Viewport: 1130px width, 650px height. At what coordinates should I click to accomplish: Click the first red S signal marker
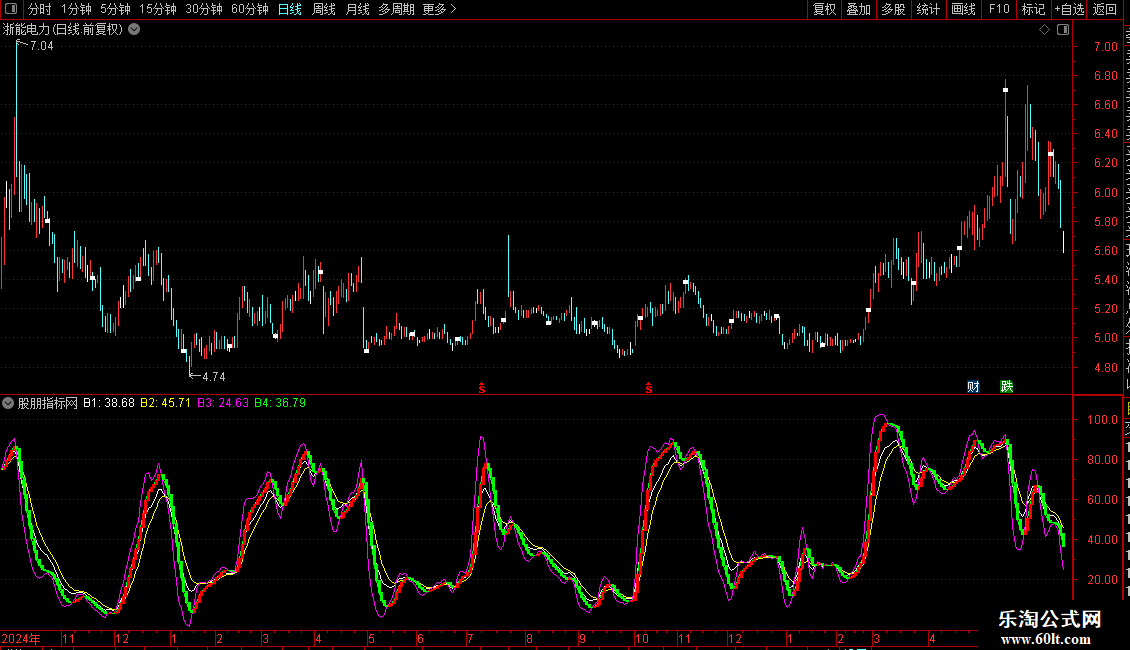pos(482,388)
